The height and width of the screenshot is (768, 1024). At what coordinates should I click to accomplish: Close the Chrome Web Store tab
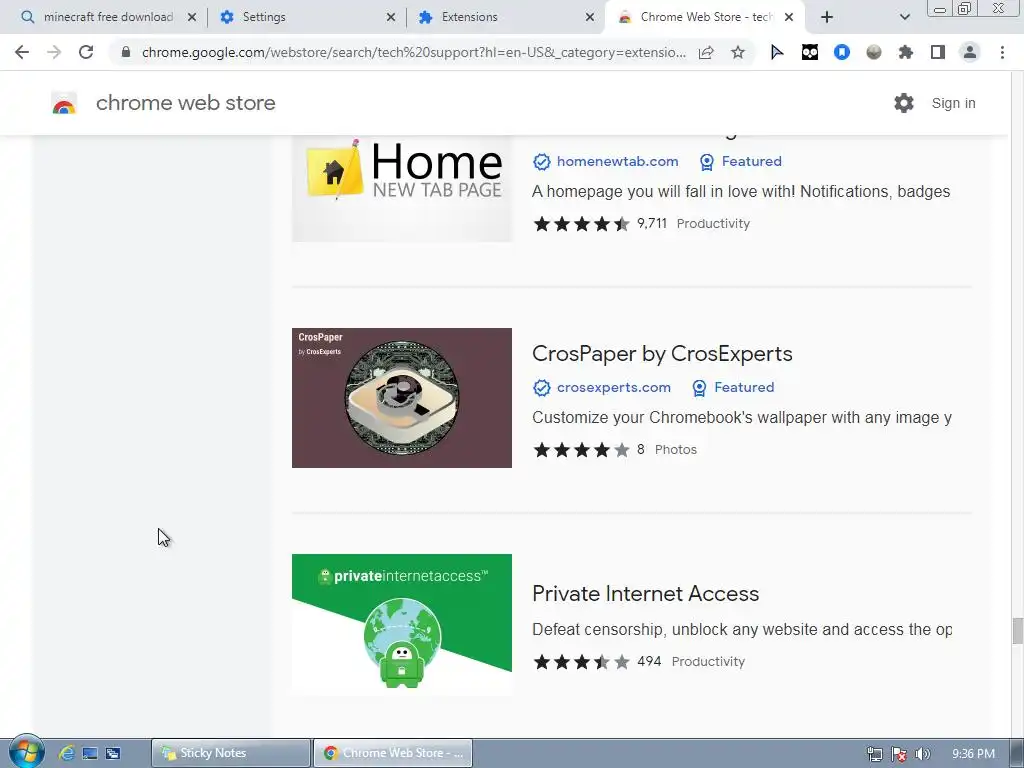pos(789,17)
